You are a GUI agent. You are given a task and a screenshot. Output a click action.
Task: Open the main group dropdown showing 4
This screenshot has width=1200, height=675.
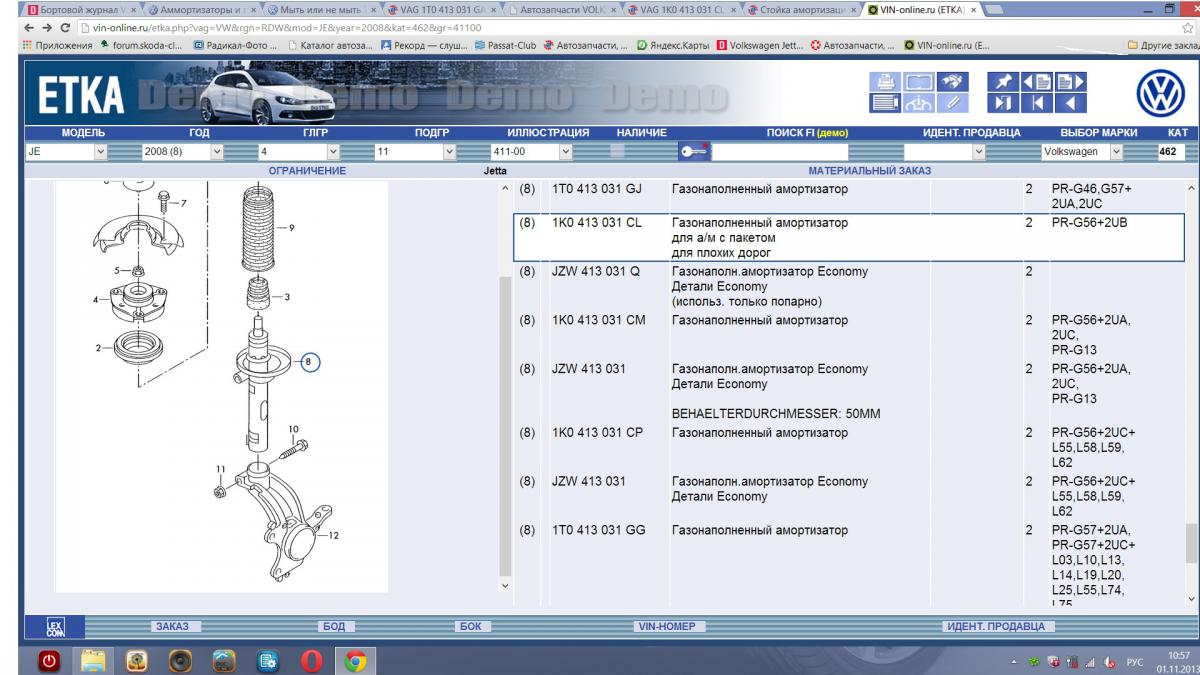pyautogui.click(x=300, y=152)
